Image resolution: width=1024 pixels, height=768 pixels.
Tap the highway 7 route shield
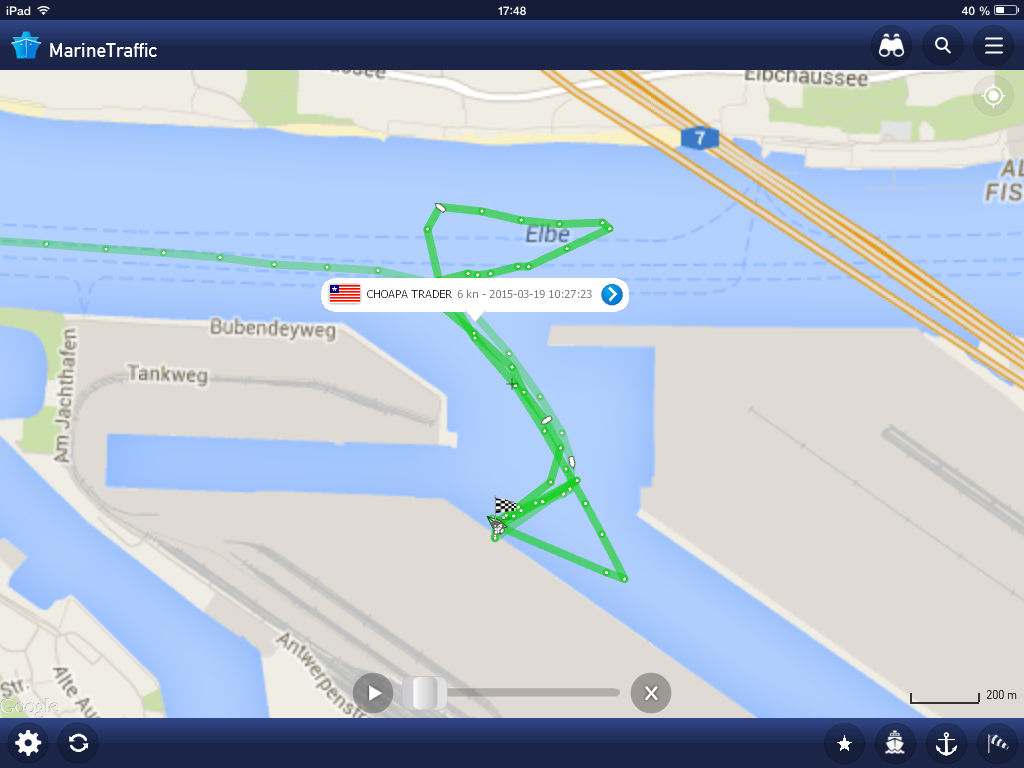pos(699,138)
